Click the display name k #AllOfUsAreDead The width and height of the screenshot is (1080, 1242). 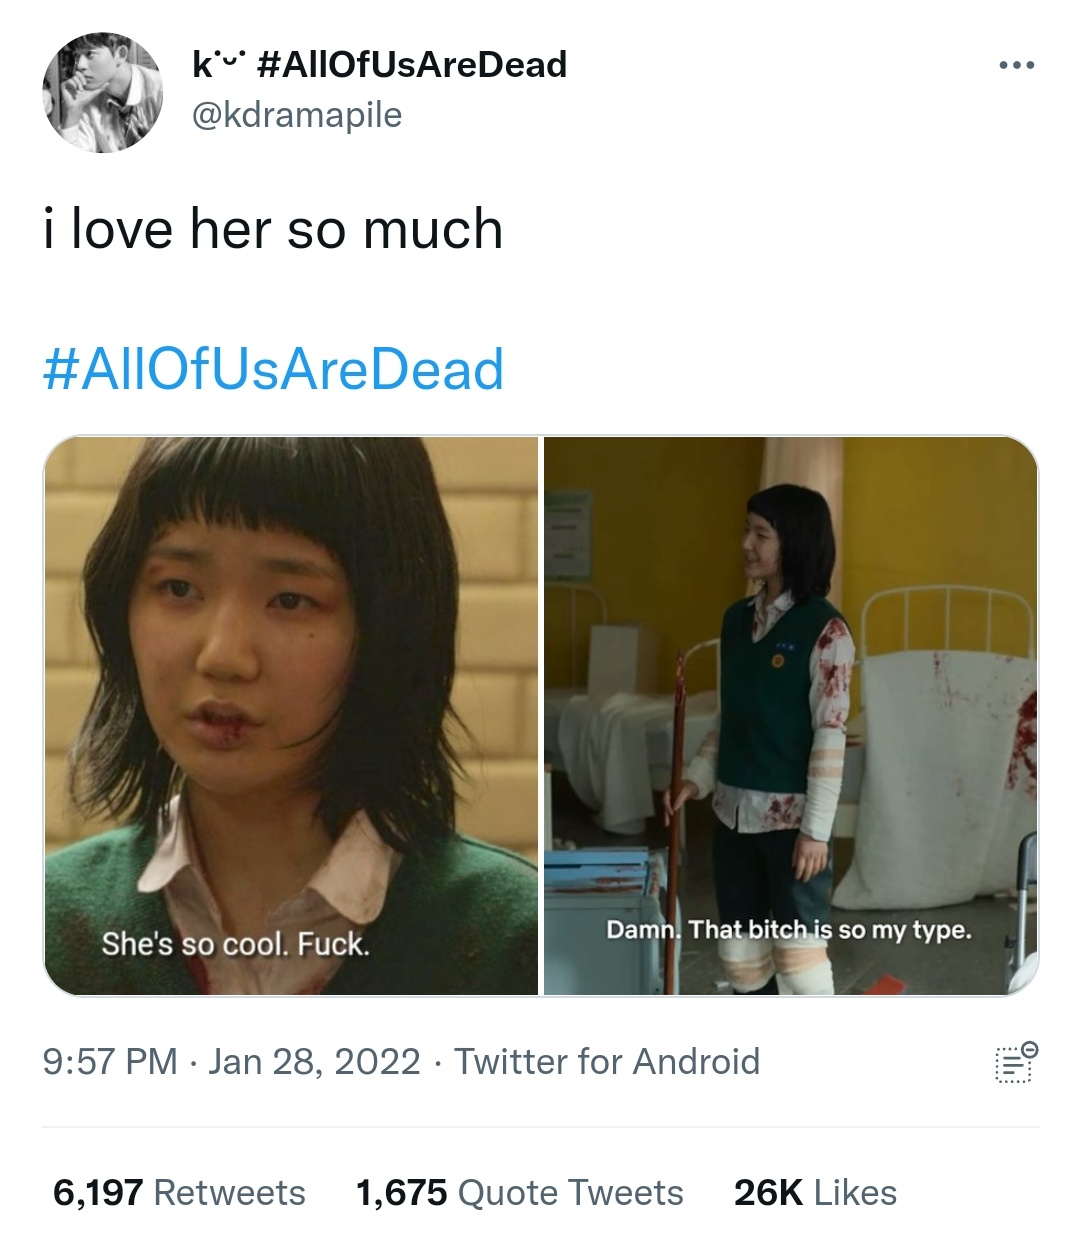pyautogui.click(x=379, y=65)
